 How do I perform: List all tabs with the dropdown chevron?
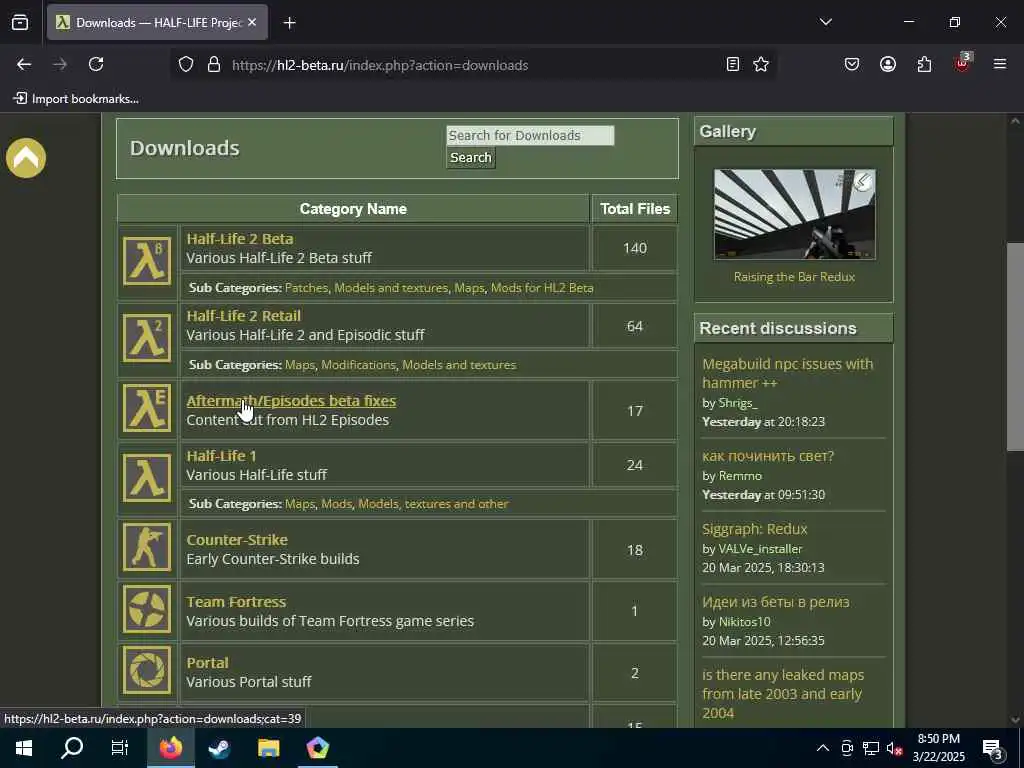pyautogui.click(x=825, y=22)
